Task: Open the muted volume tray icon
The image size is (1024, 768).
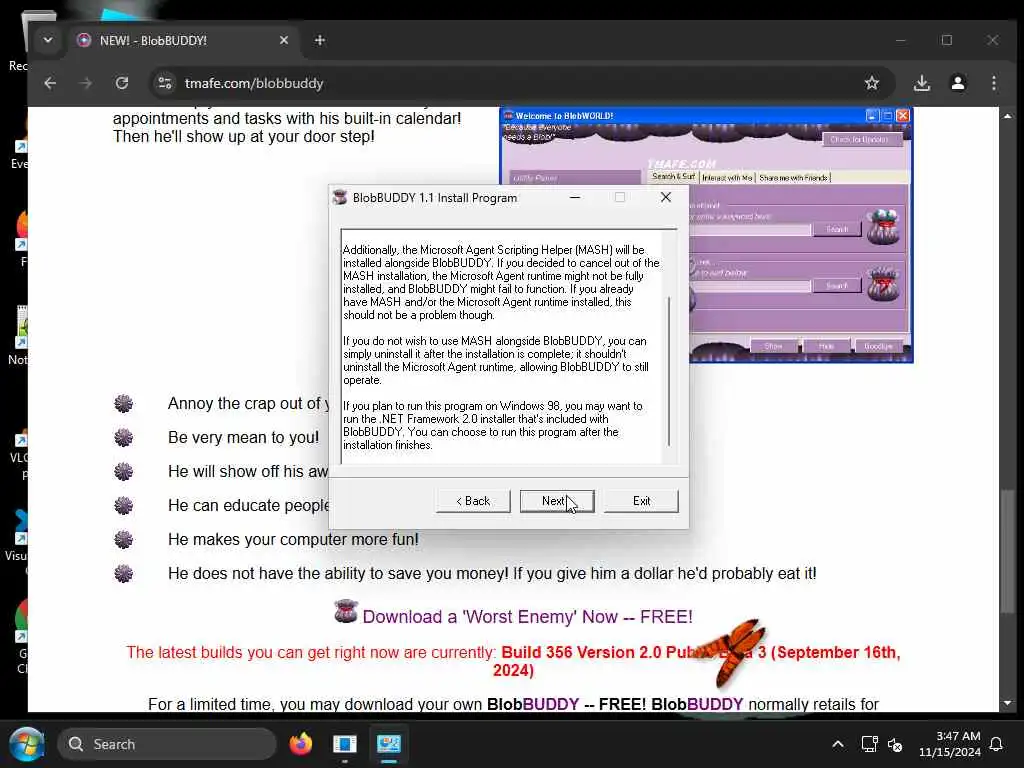Action: click(x=895, y=744)
